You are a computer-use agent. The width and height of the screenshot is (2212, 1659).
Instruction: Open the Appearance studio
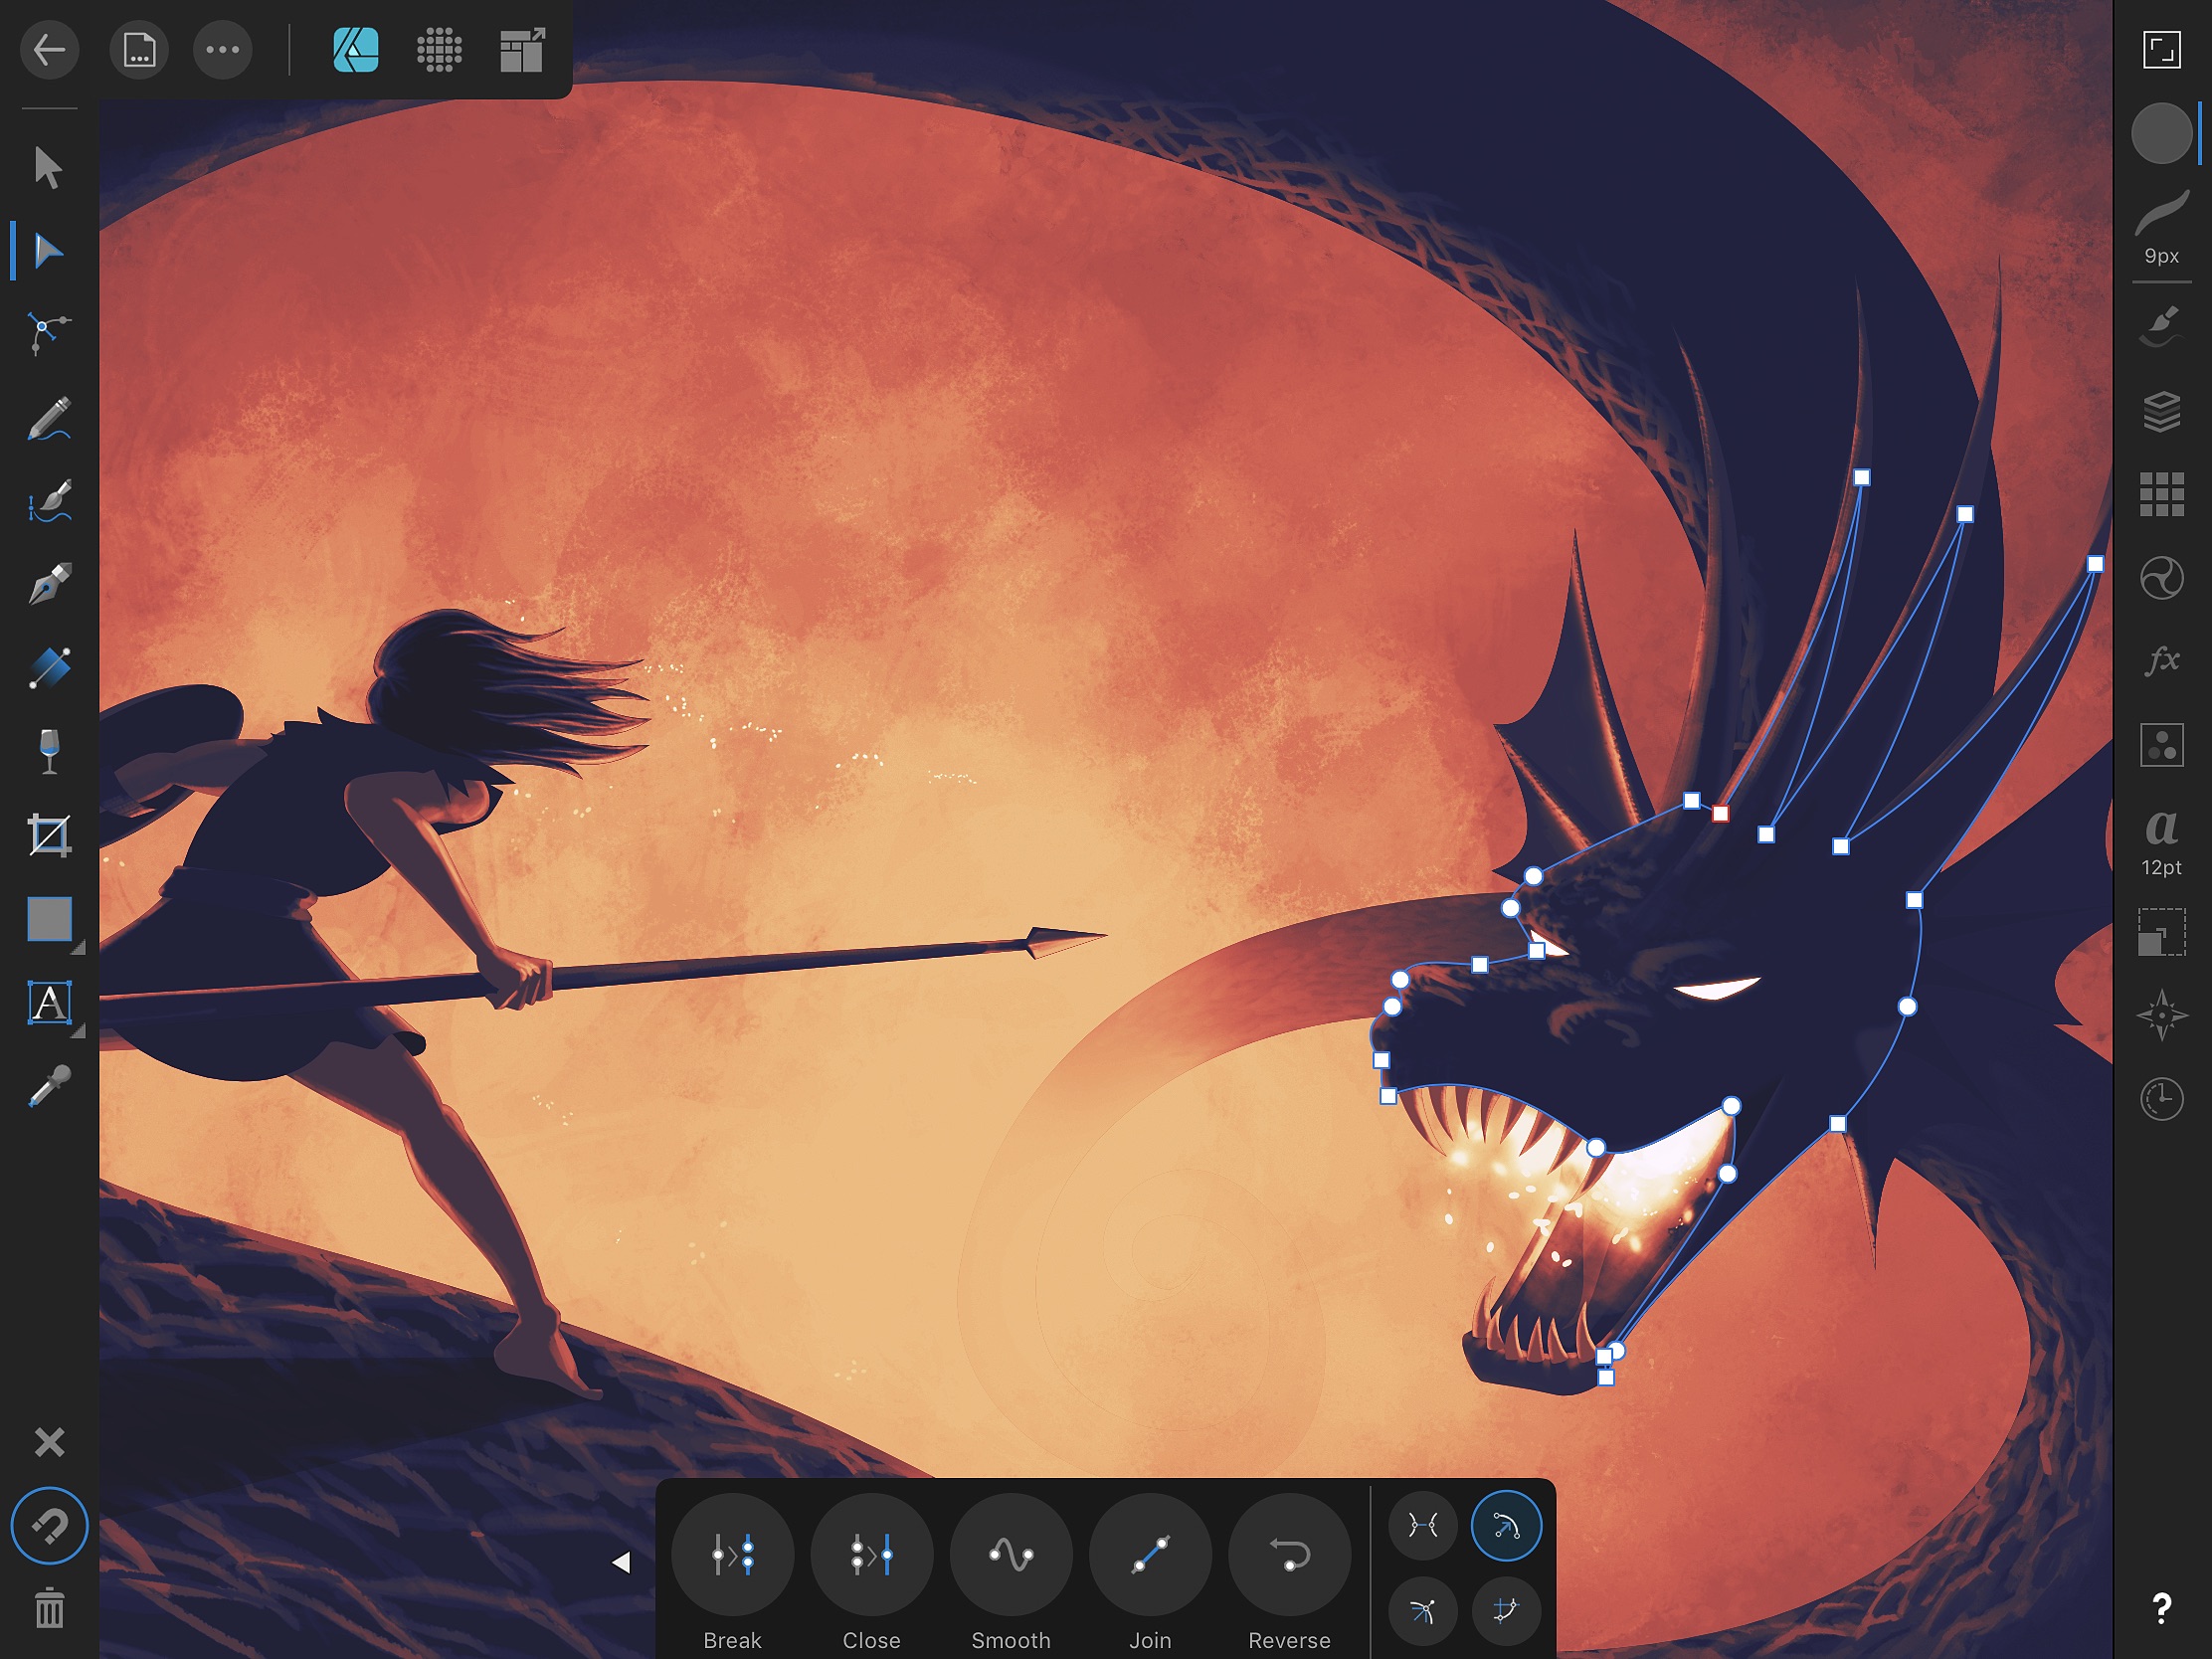(x=2161, y=578)
